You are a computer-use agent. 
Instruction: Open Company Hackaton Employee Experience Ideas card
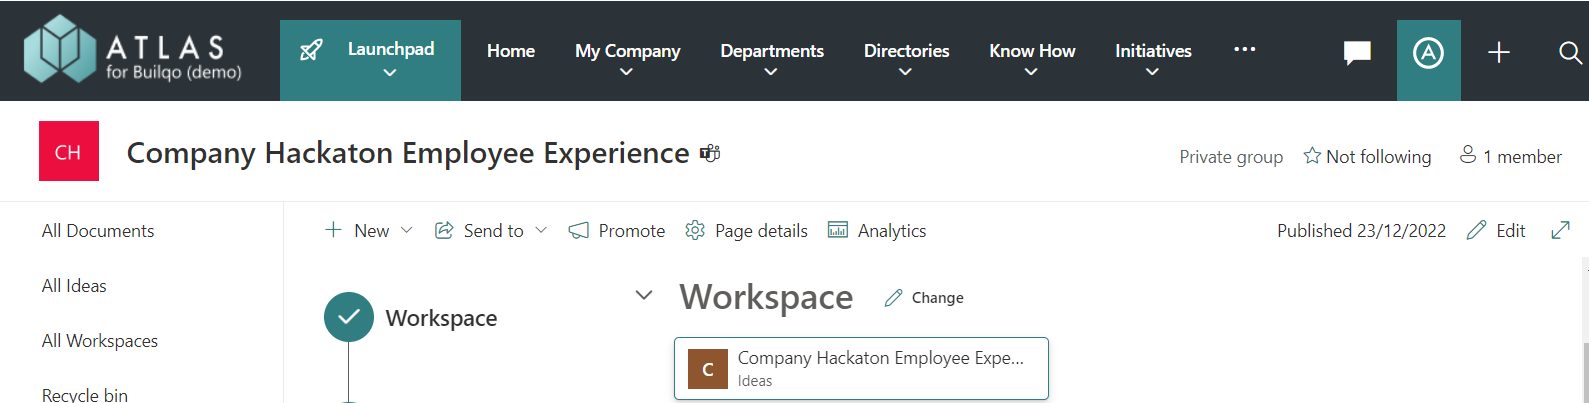click(x=861, y=368)
